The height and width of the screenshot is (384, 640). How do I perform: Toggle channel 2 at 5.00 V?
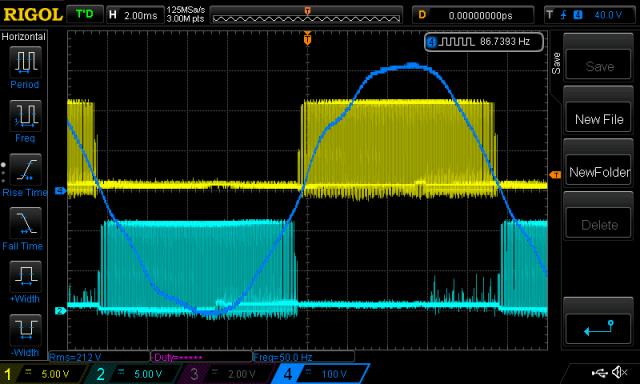click(135, 373)
